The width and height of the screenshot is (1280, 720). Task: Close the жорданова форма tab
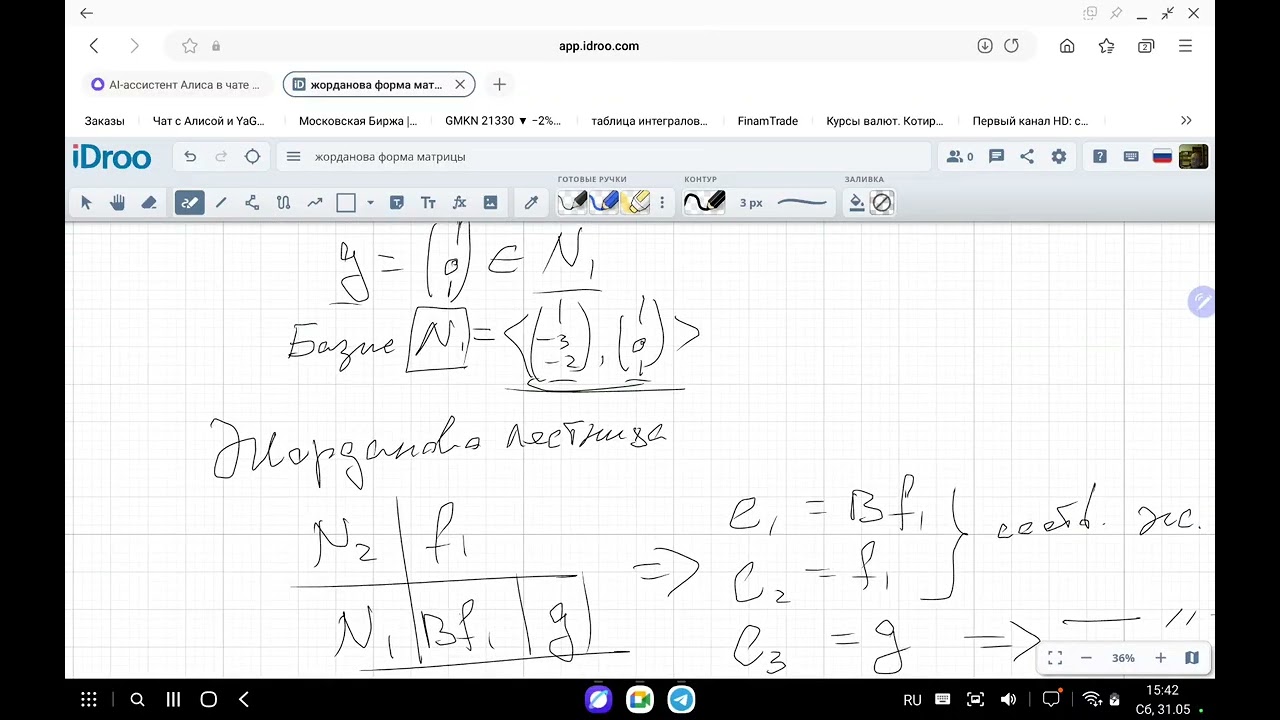460,85
